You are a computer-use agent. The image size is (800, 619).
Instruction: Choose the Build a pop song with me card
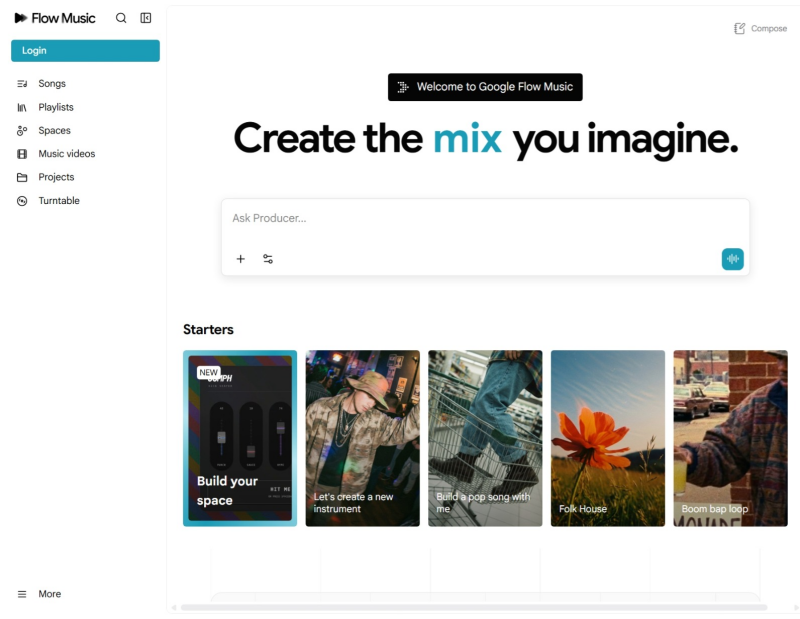tap(485, 438)
